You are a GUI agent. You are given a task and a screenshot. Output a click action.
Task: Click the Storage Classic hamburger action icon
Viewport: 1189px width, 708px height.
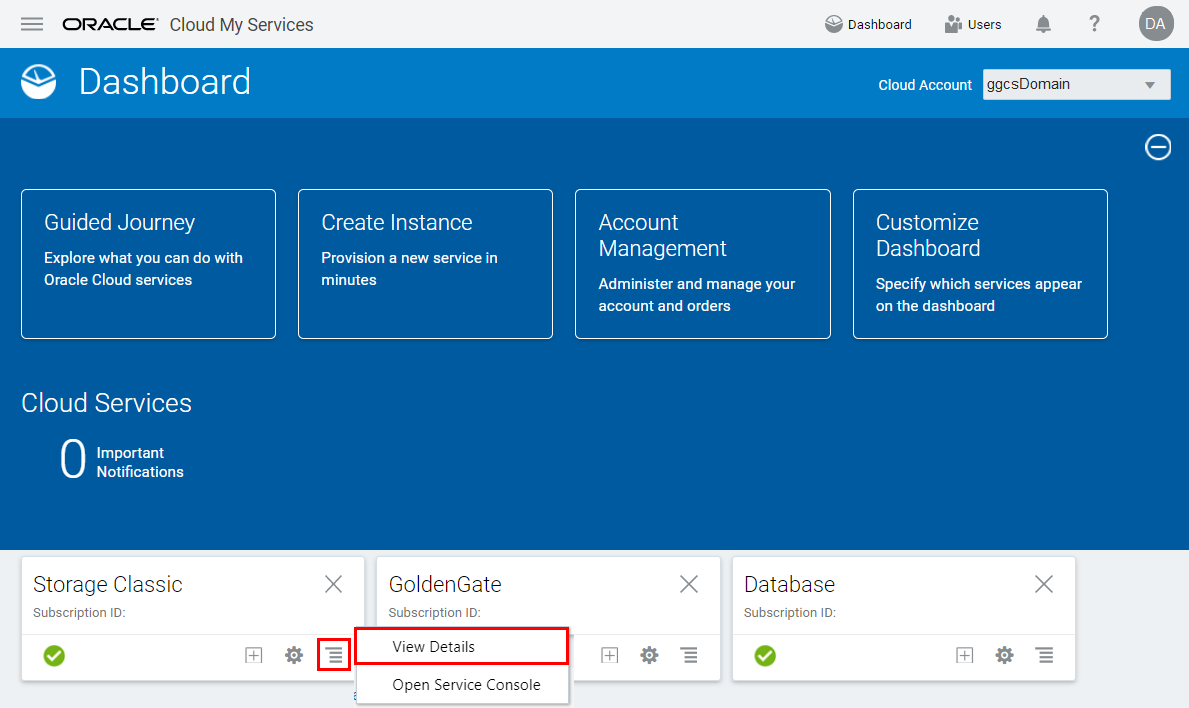(333, 655)
